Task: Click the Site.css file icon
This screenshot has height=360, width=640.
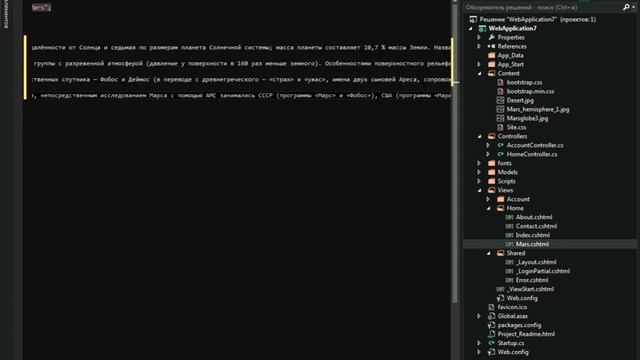Action: (500, 127)
